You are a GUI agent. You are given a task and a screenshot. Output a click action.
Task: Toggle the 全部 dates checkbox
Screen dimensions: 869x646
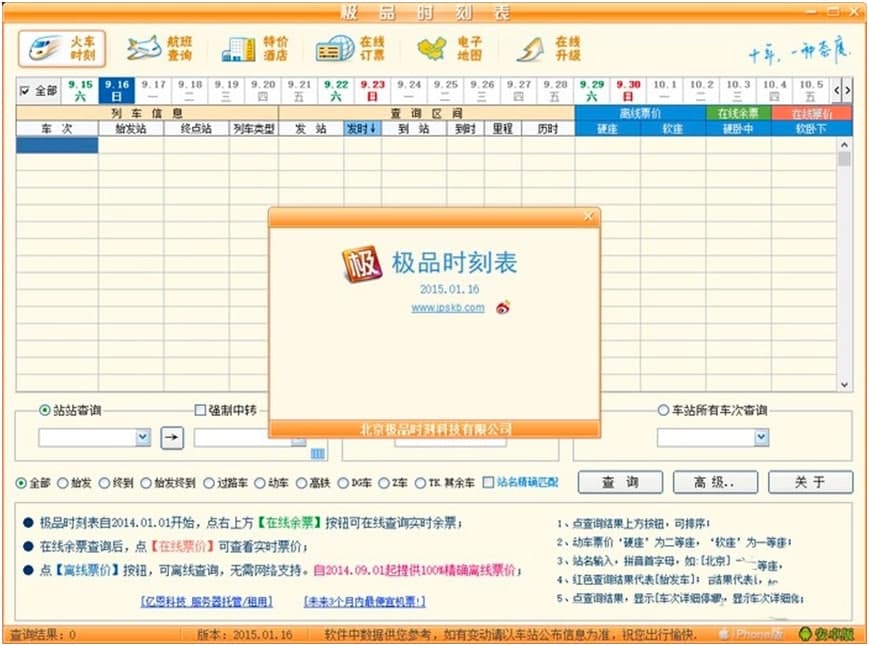24,90
